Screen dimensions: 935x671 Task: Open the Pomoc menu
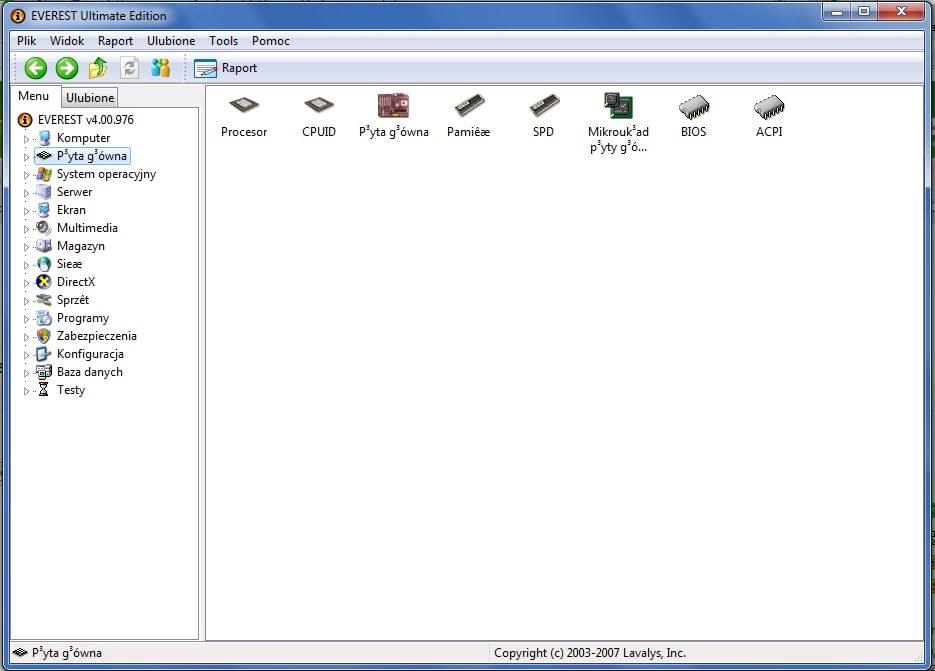point(271,41)
